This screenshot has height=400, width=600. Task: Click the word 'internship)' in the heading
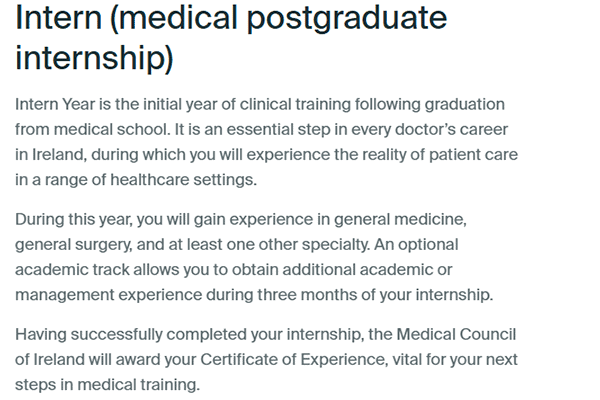coord(94,58)
